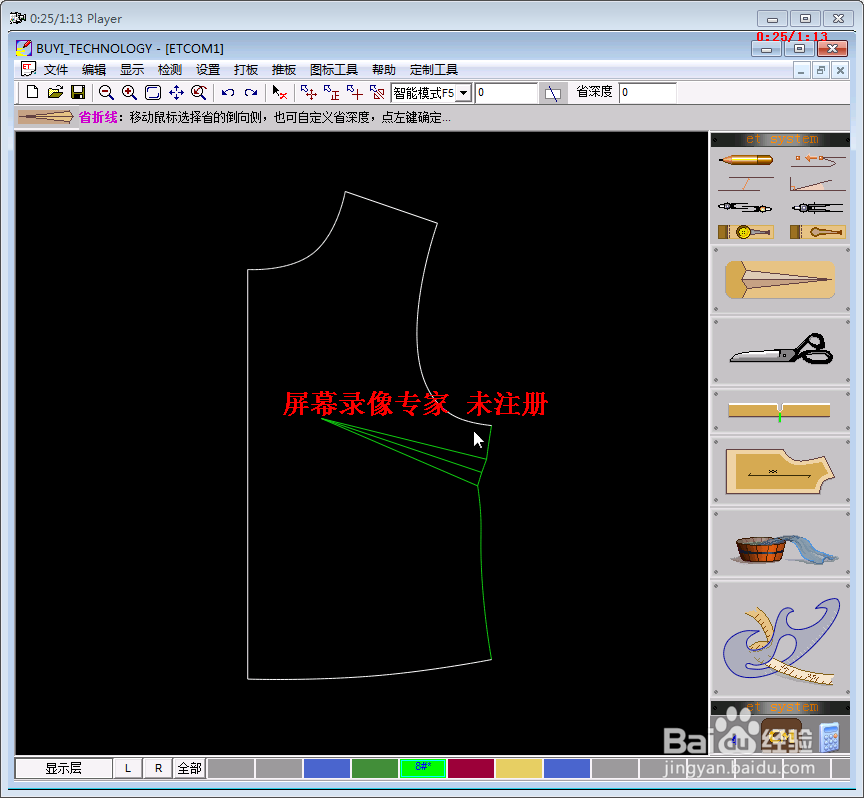Click the ET document icon left of 文件
Viewport: 864px width, 798px height.
click(28, 69)
